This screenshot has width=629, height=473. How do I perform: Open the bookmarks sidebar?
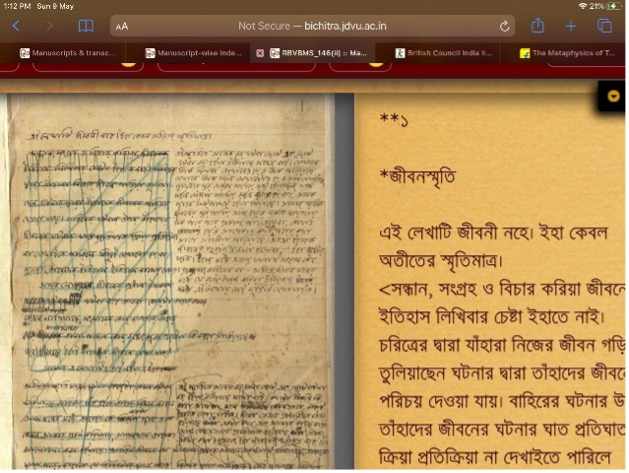pyautogui.click(x=86, y=26)
